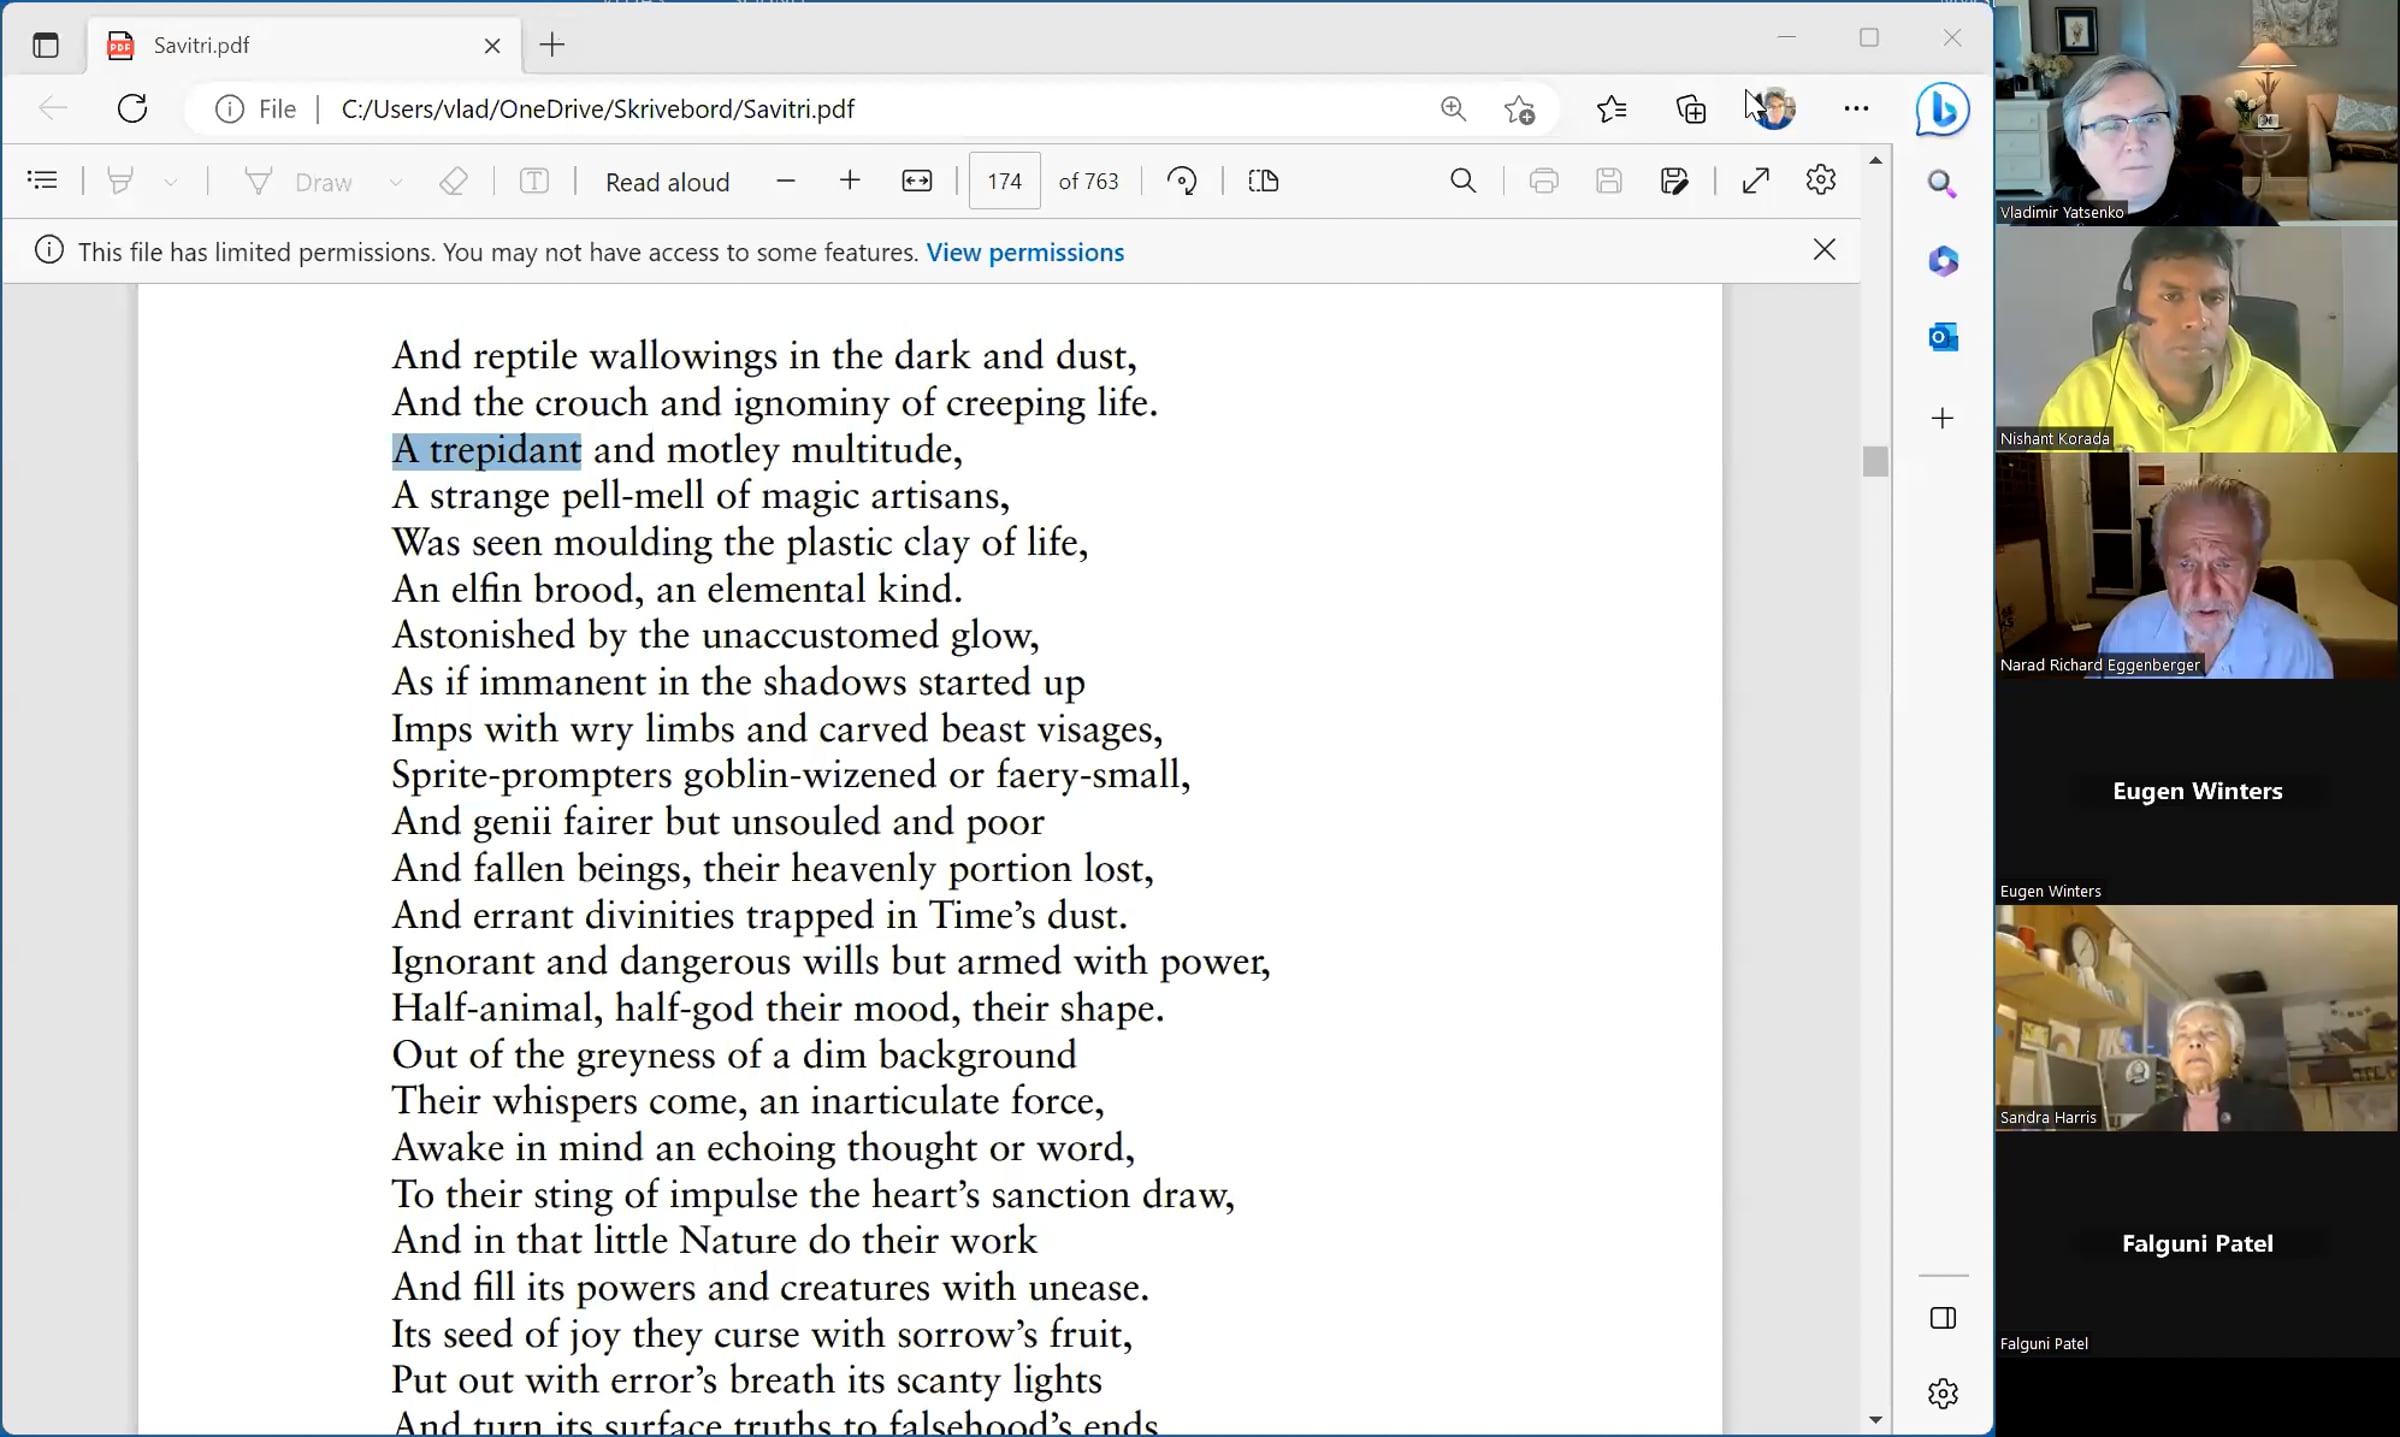Open PDF toolbar settings gear

pos(1820,181)
